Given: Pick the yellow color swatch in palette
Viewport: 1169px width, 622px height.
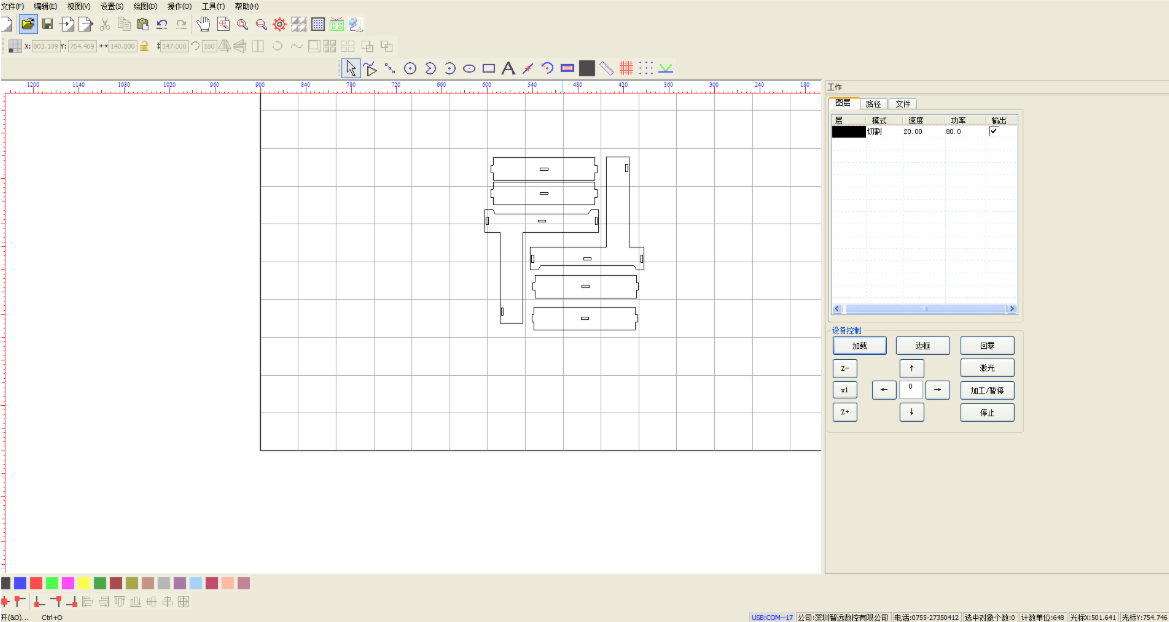Looking at the screenshot, I should pos(84,582).
